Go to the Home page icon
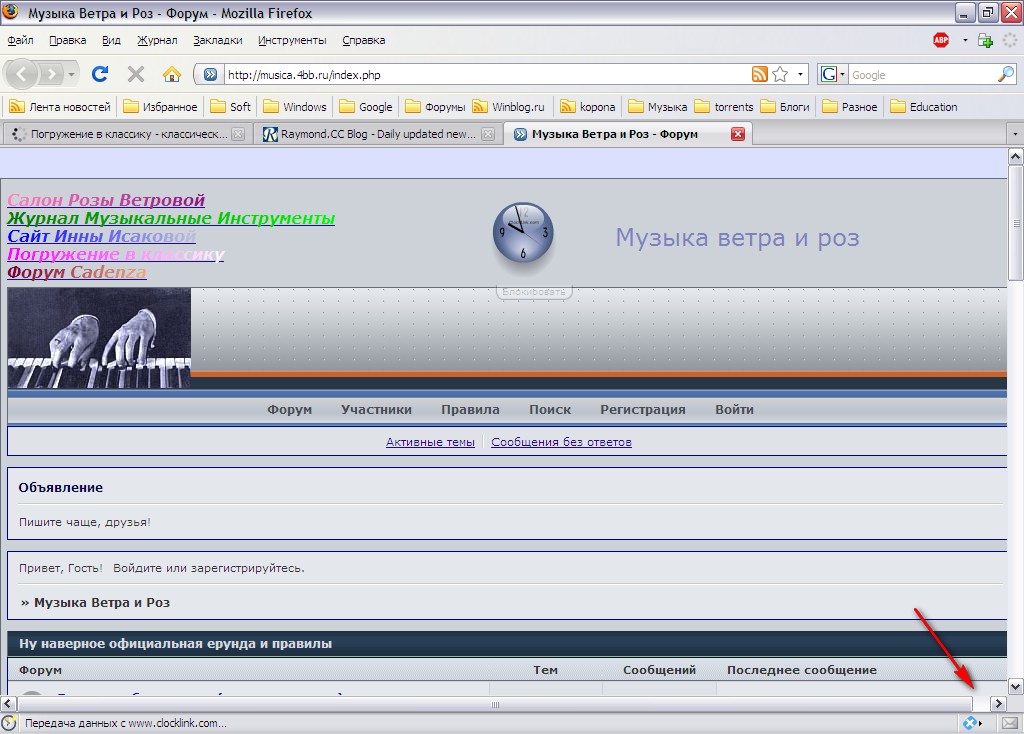This screenshot has height=734, width=1024. [172, 74]
